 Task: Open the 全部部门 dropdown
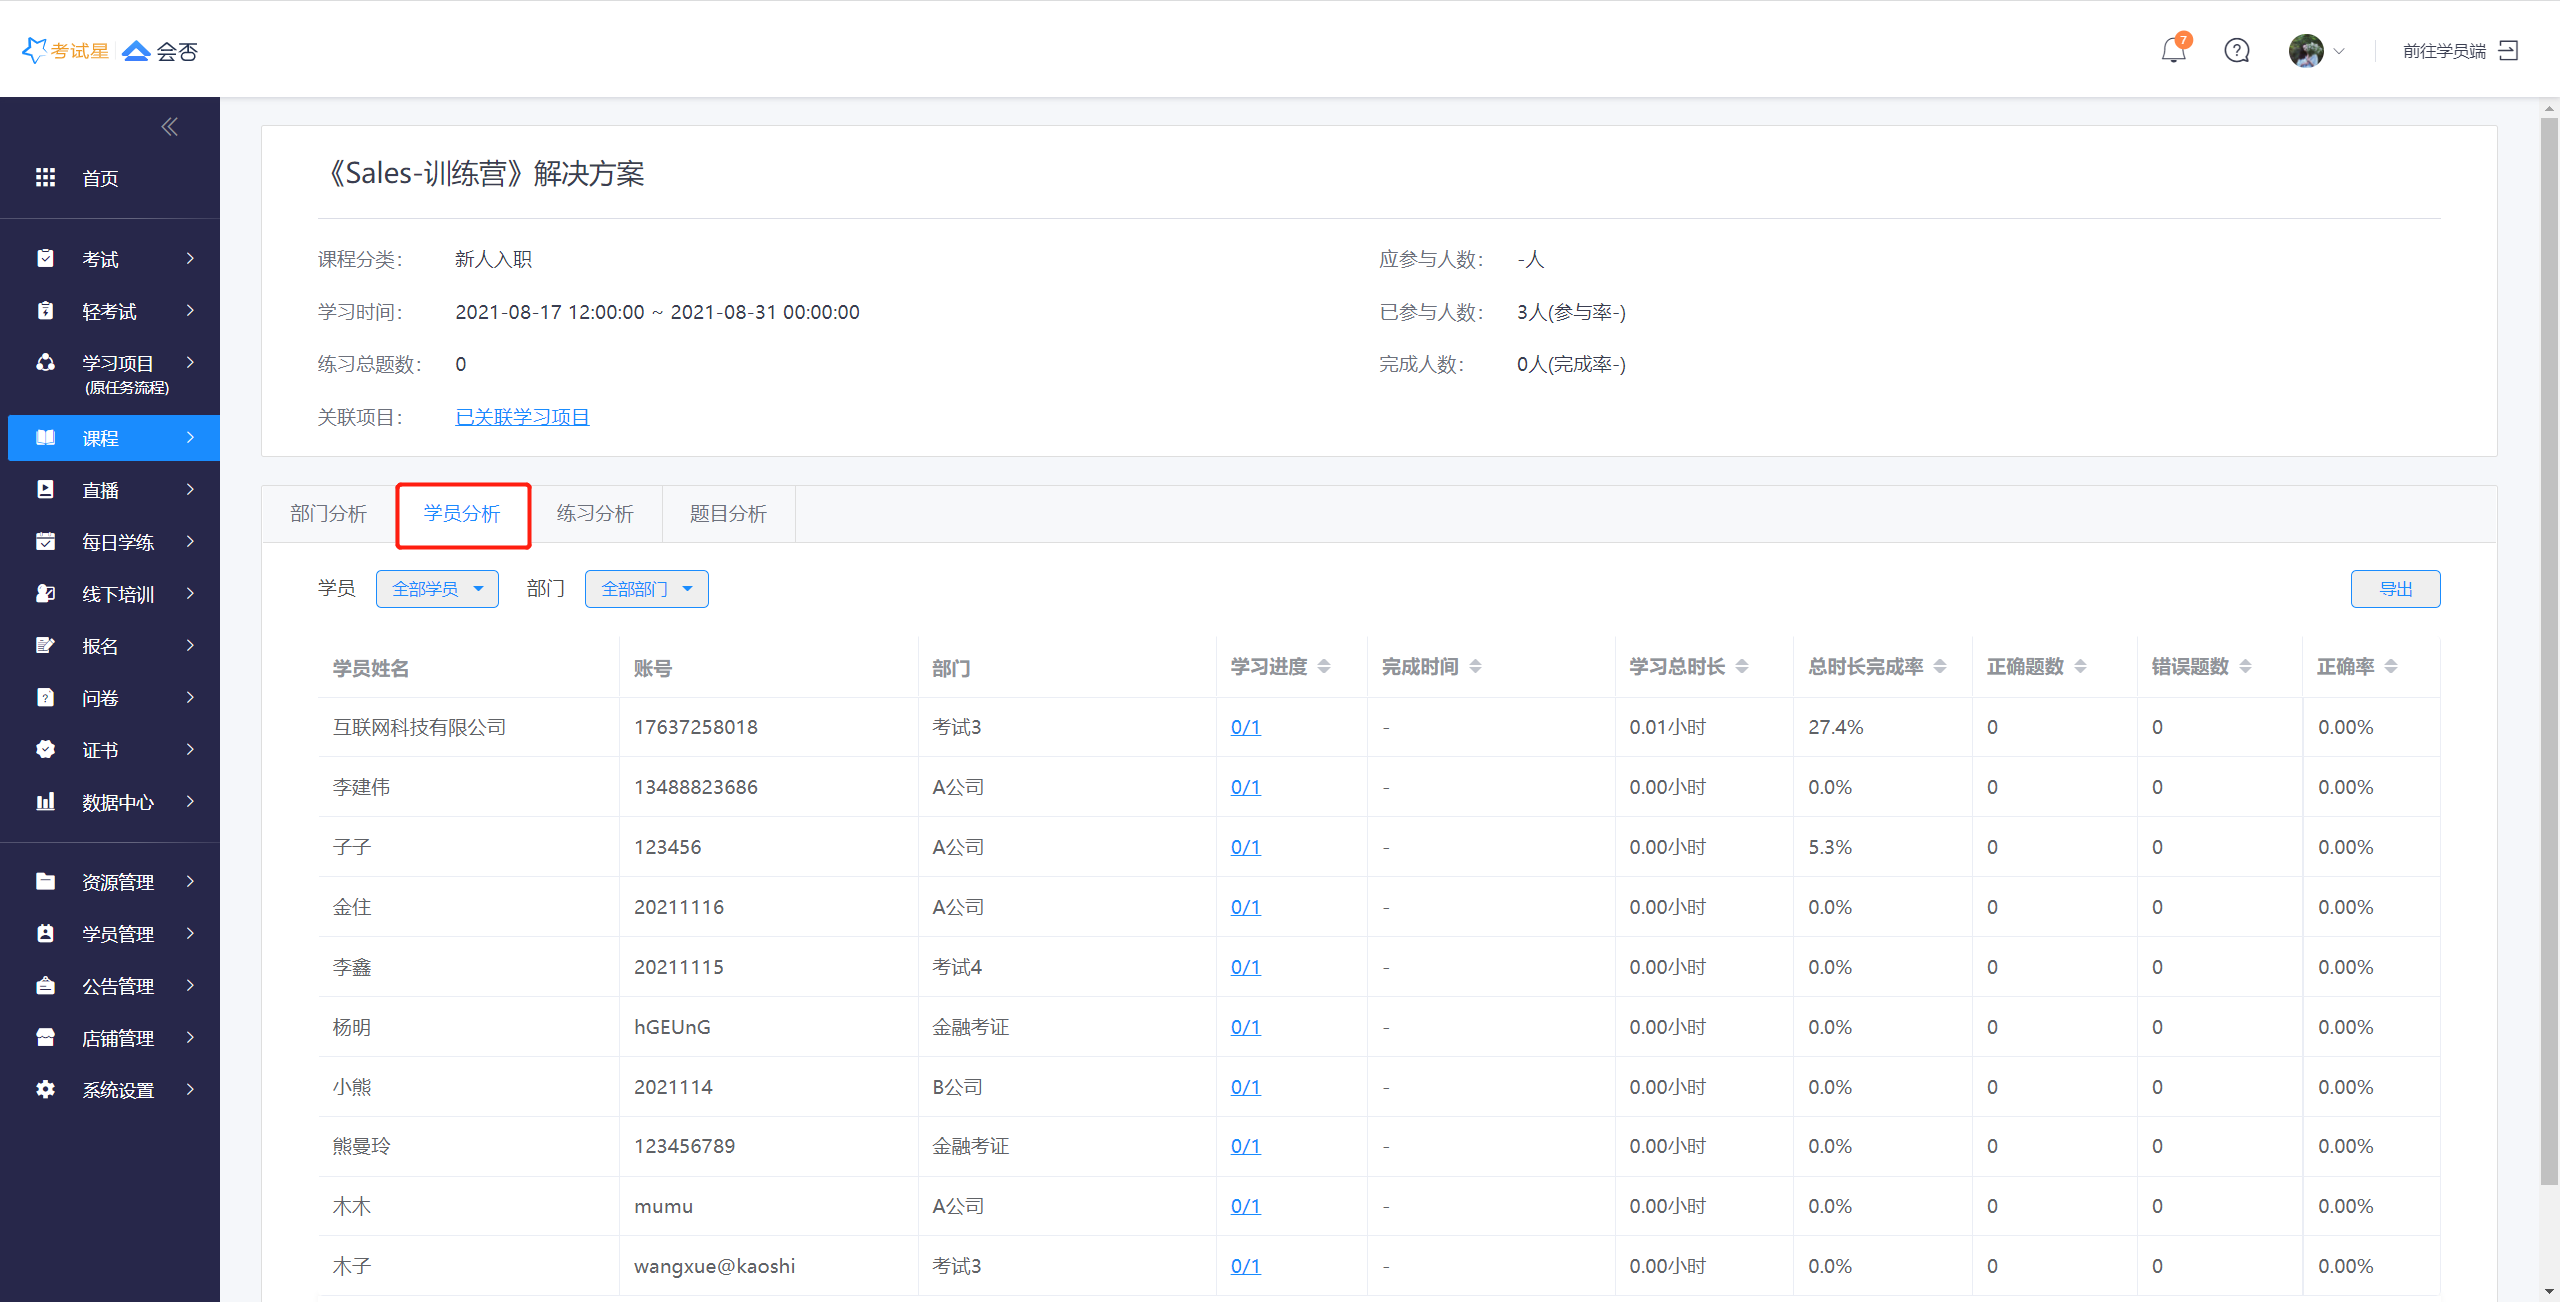click(x=646, y=589)
